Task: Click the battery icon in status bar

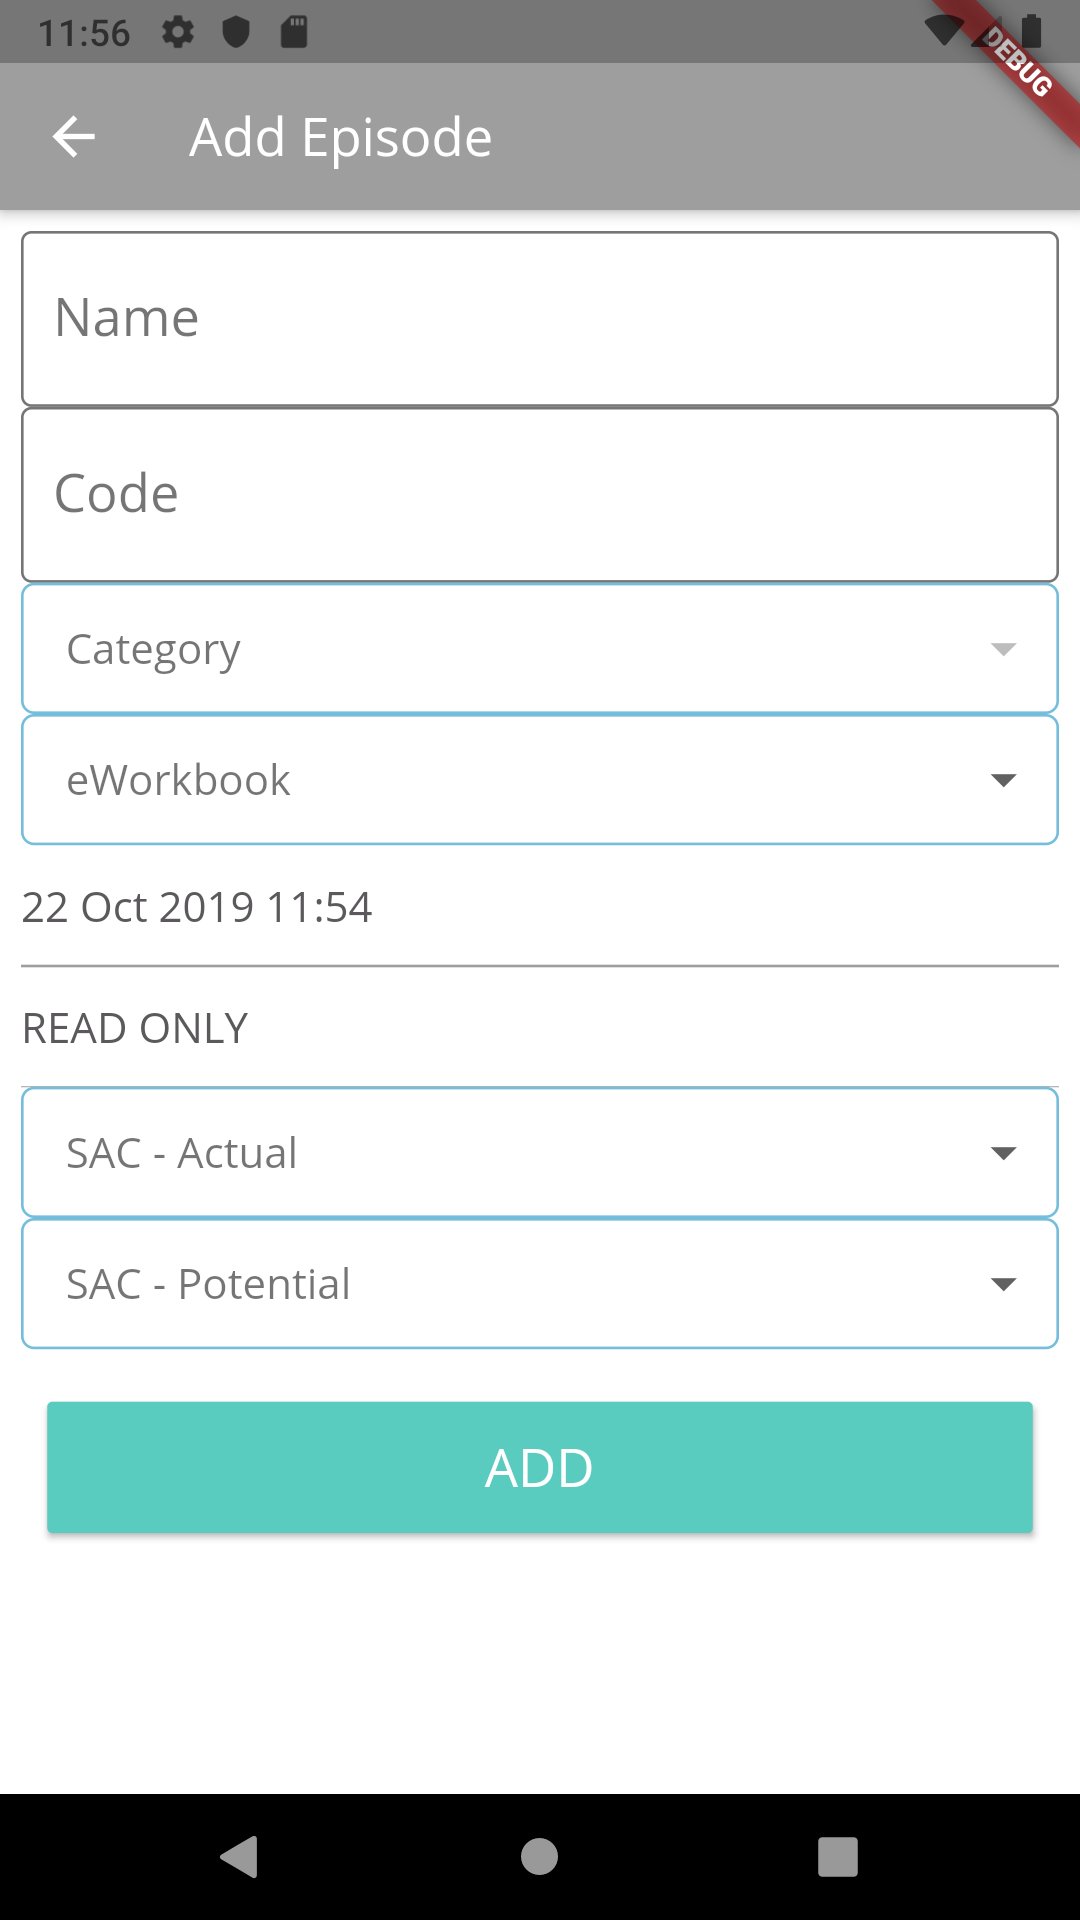Action: (1032, 30)
